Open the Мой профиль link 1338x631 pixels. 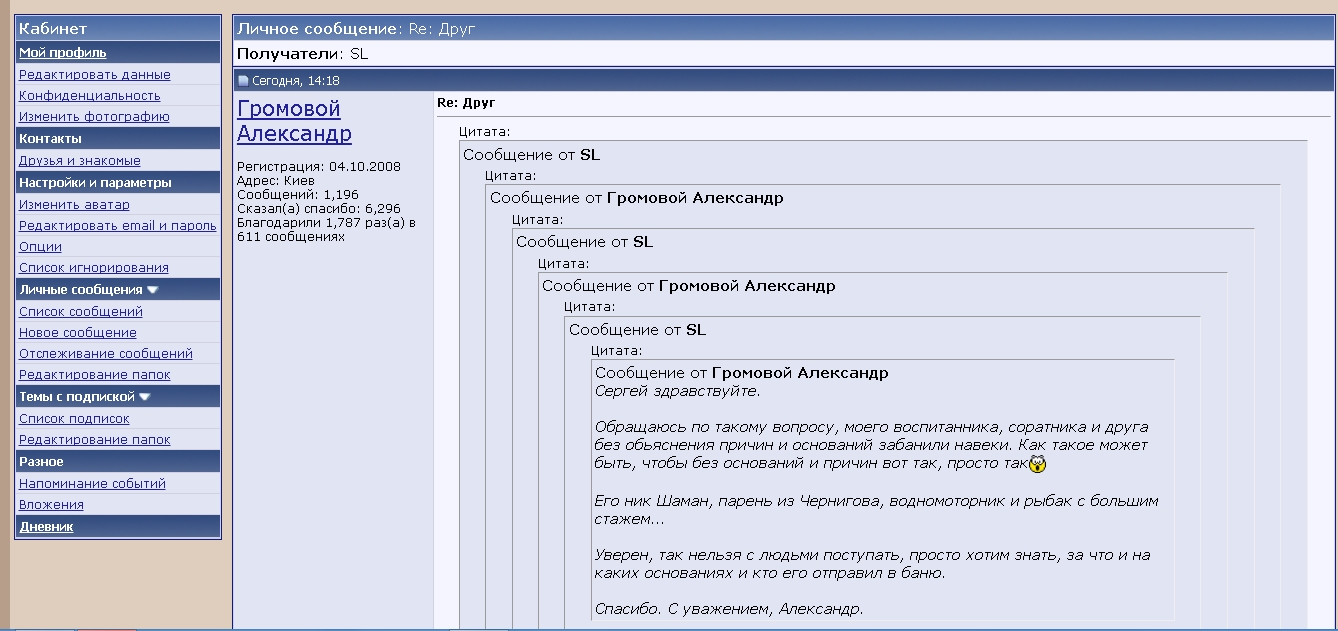pyautogui.click(x=62, y=53)
